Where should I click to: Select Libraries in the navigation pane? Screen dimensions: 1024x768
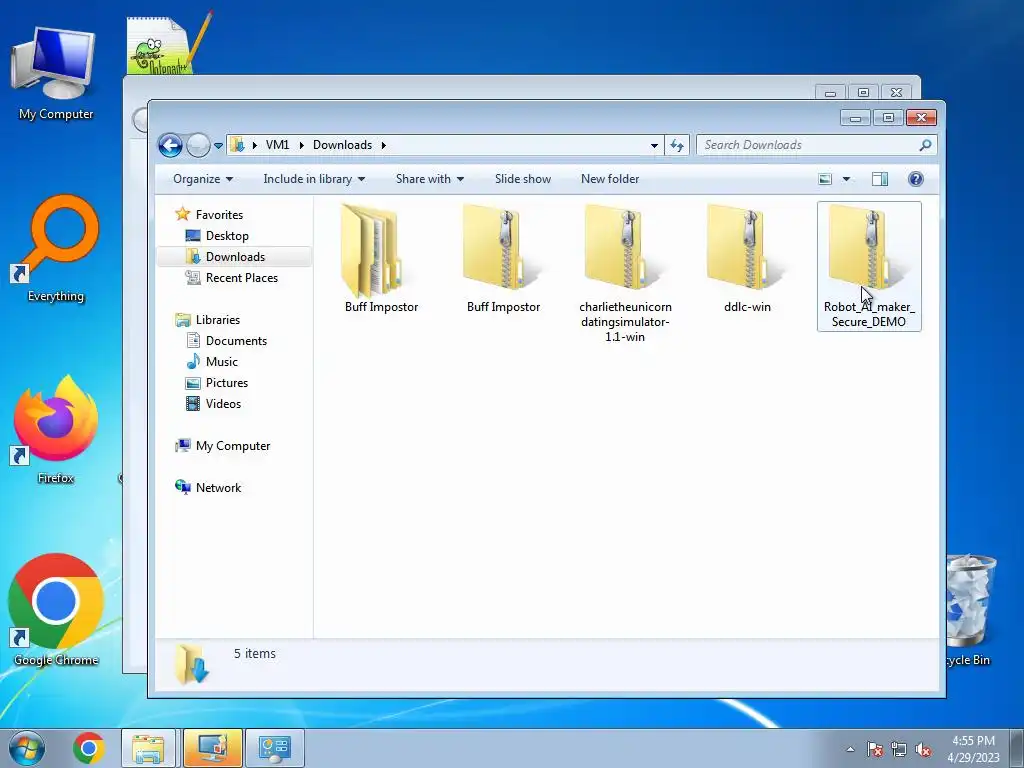217,319
